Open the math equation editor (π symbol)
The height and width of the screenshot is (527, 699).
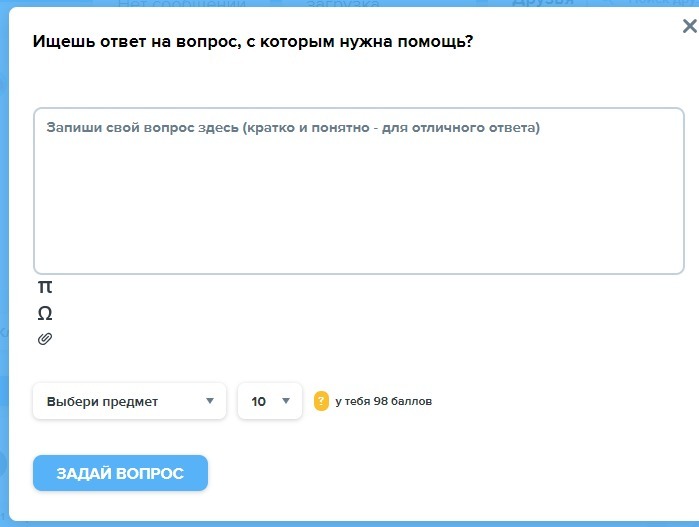[x=45, y=287]
